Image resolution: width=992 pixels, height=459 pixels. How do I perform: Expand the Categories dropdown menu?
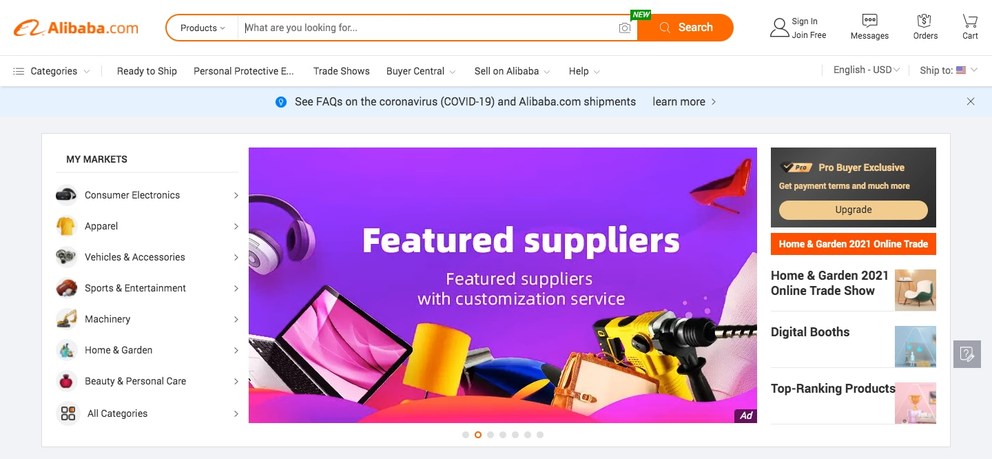pos(51,71)
